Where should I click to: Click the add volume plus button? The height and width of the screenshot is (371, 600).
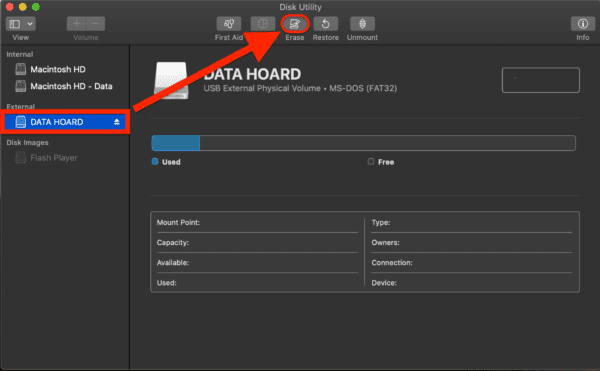point(77,24)
